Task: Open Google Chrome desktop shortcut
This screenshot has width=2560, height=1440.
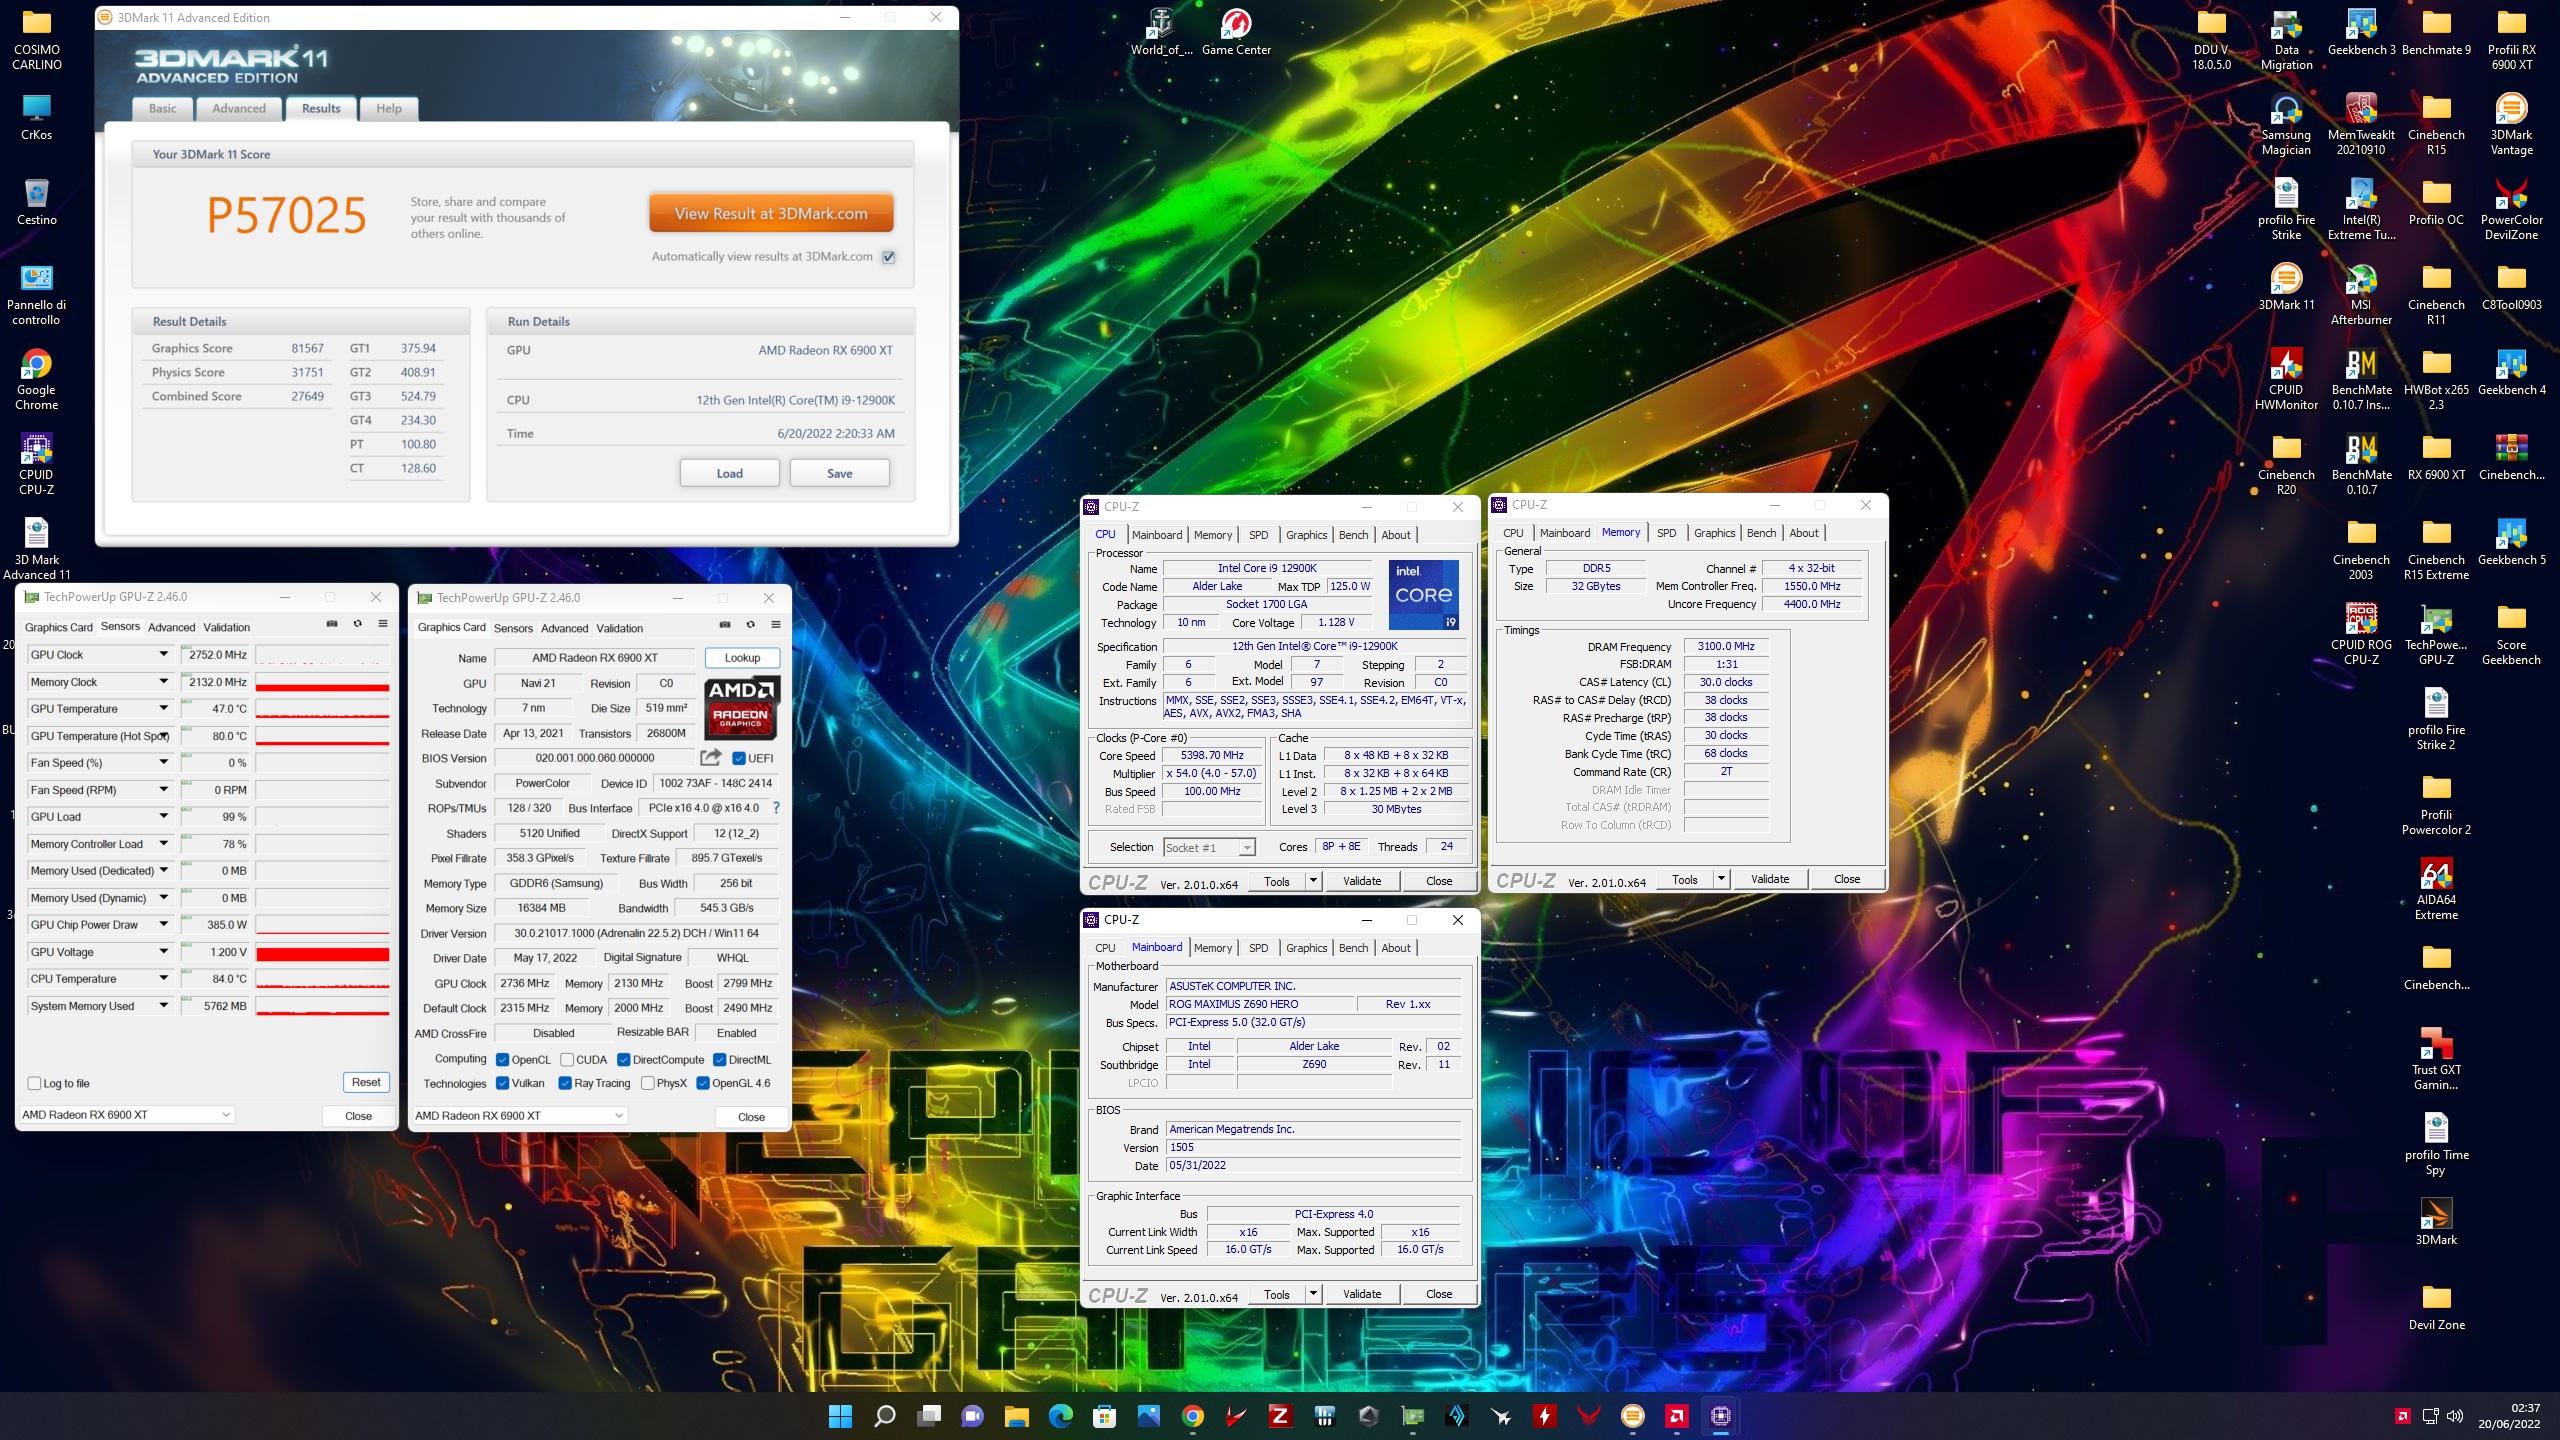Action: point(36,380)
